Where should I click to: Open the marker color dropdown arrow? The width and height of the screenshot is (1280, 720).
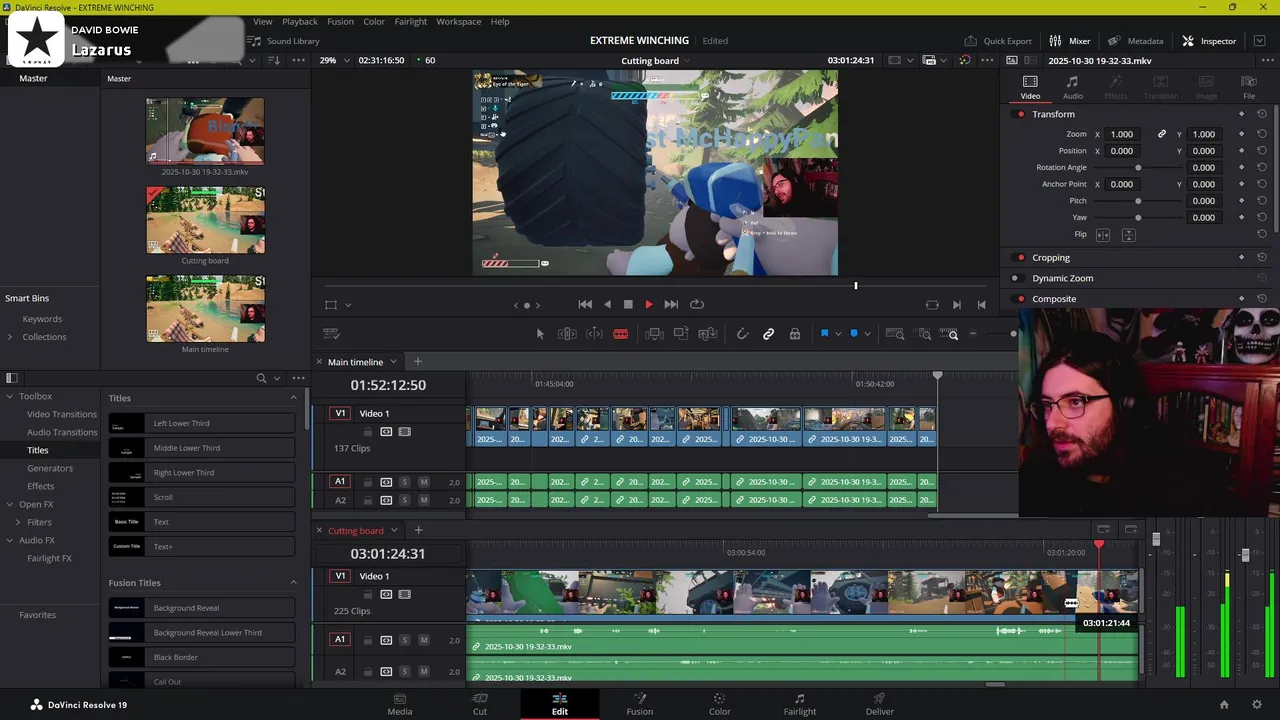click(x=867, y=334)
